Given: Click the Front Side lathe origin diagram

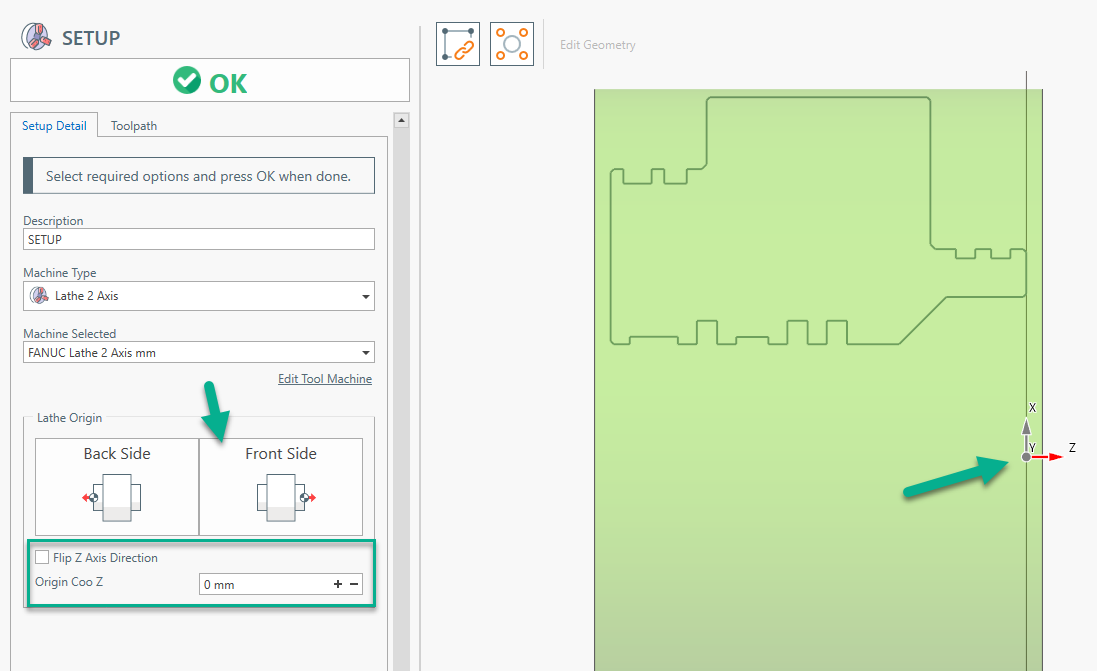Looking at the screenshot, I should (x=281, y=496).
